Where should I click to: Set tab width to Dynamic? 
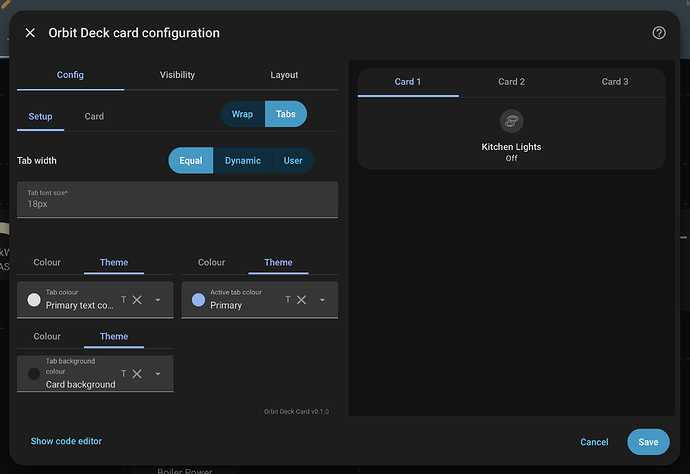243,161
